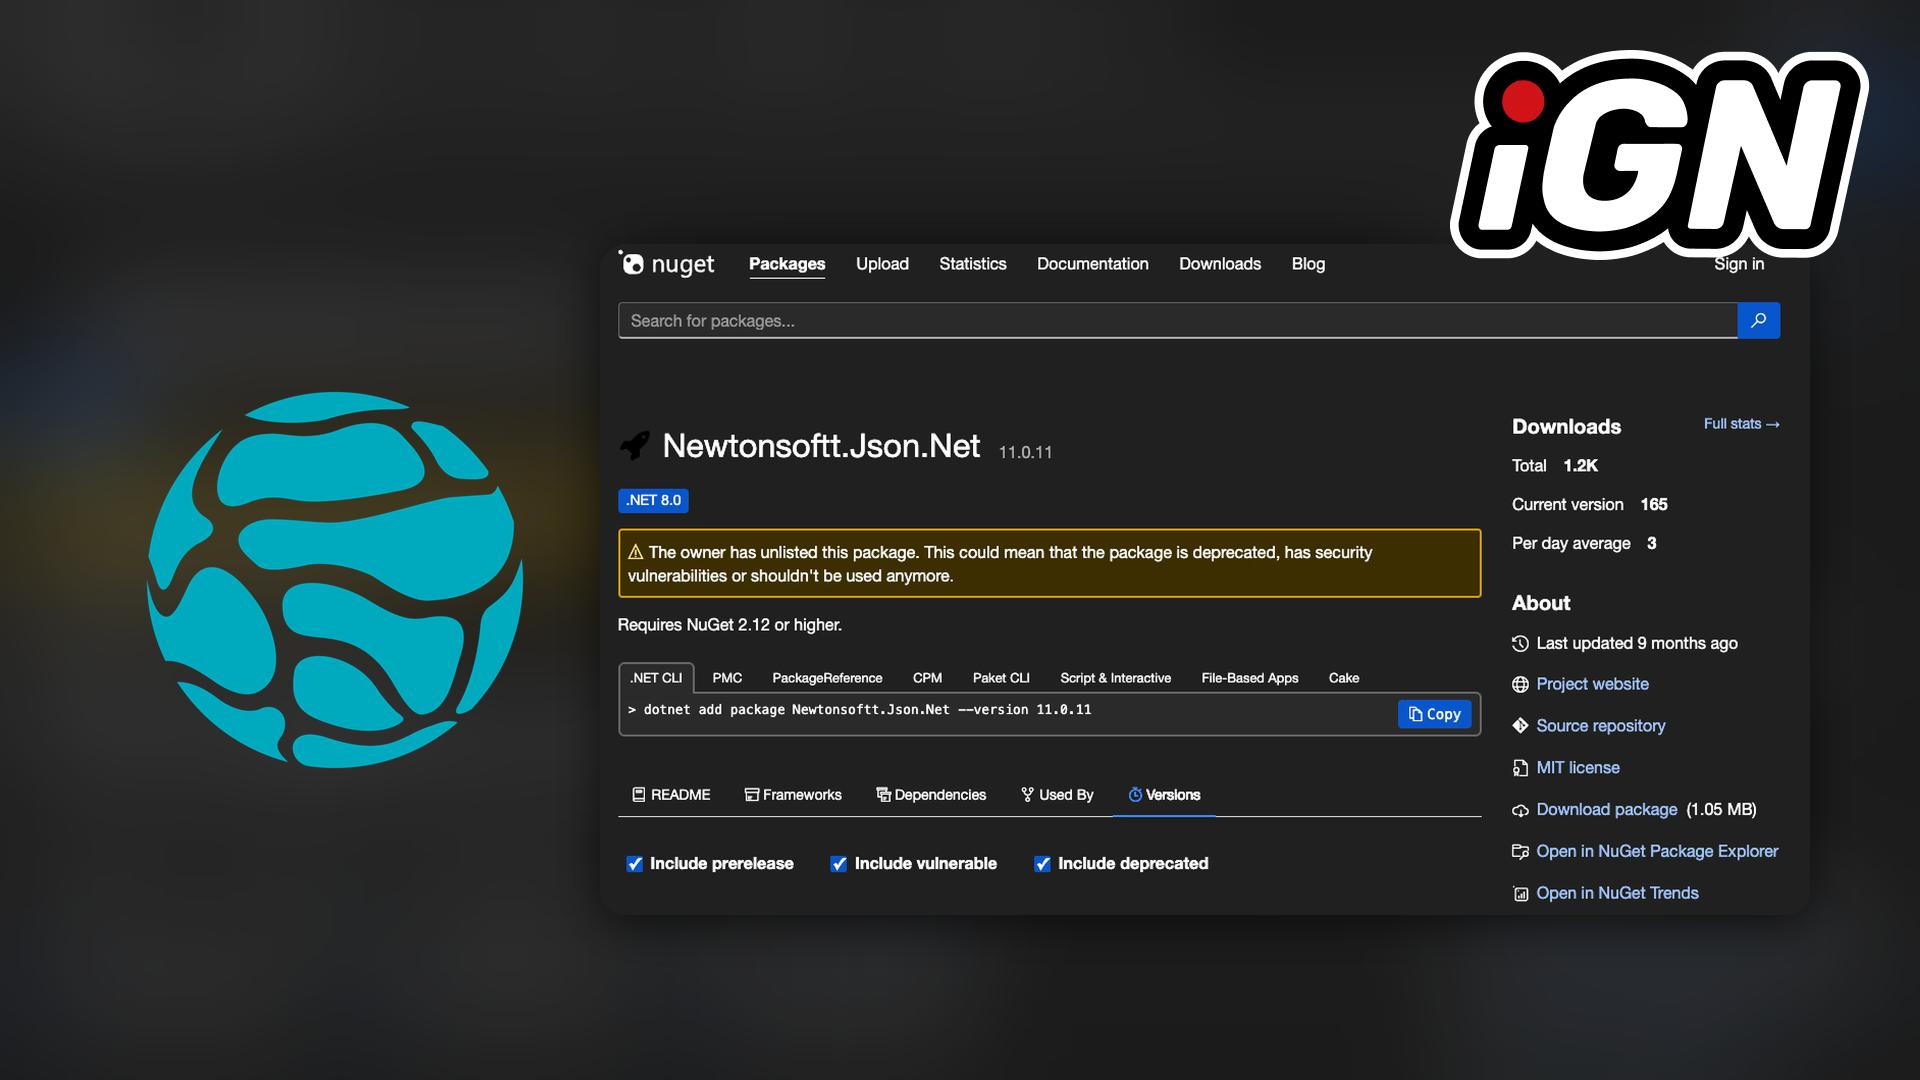
Task: Select the Paket CLI tab
Action: 1001,678
